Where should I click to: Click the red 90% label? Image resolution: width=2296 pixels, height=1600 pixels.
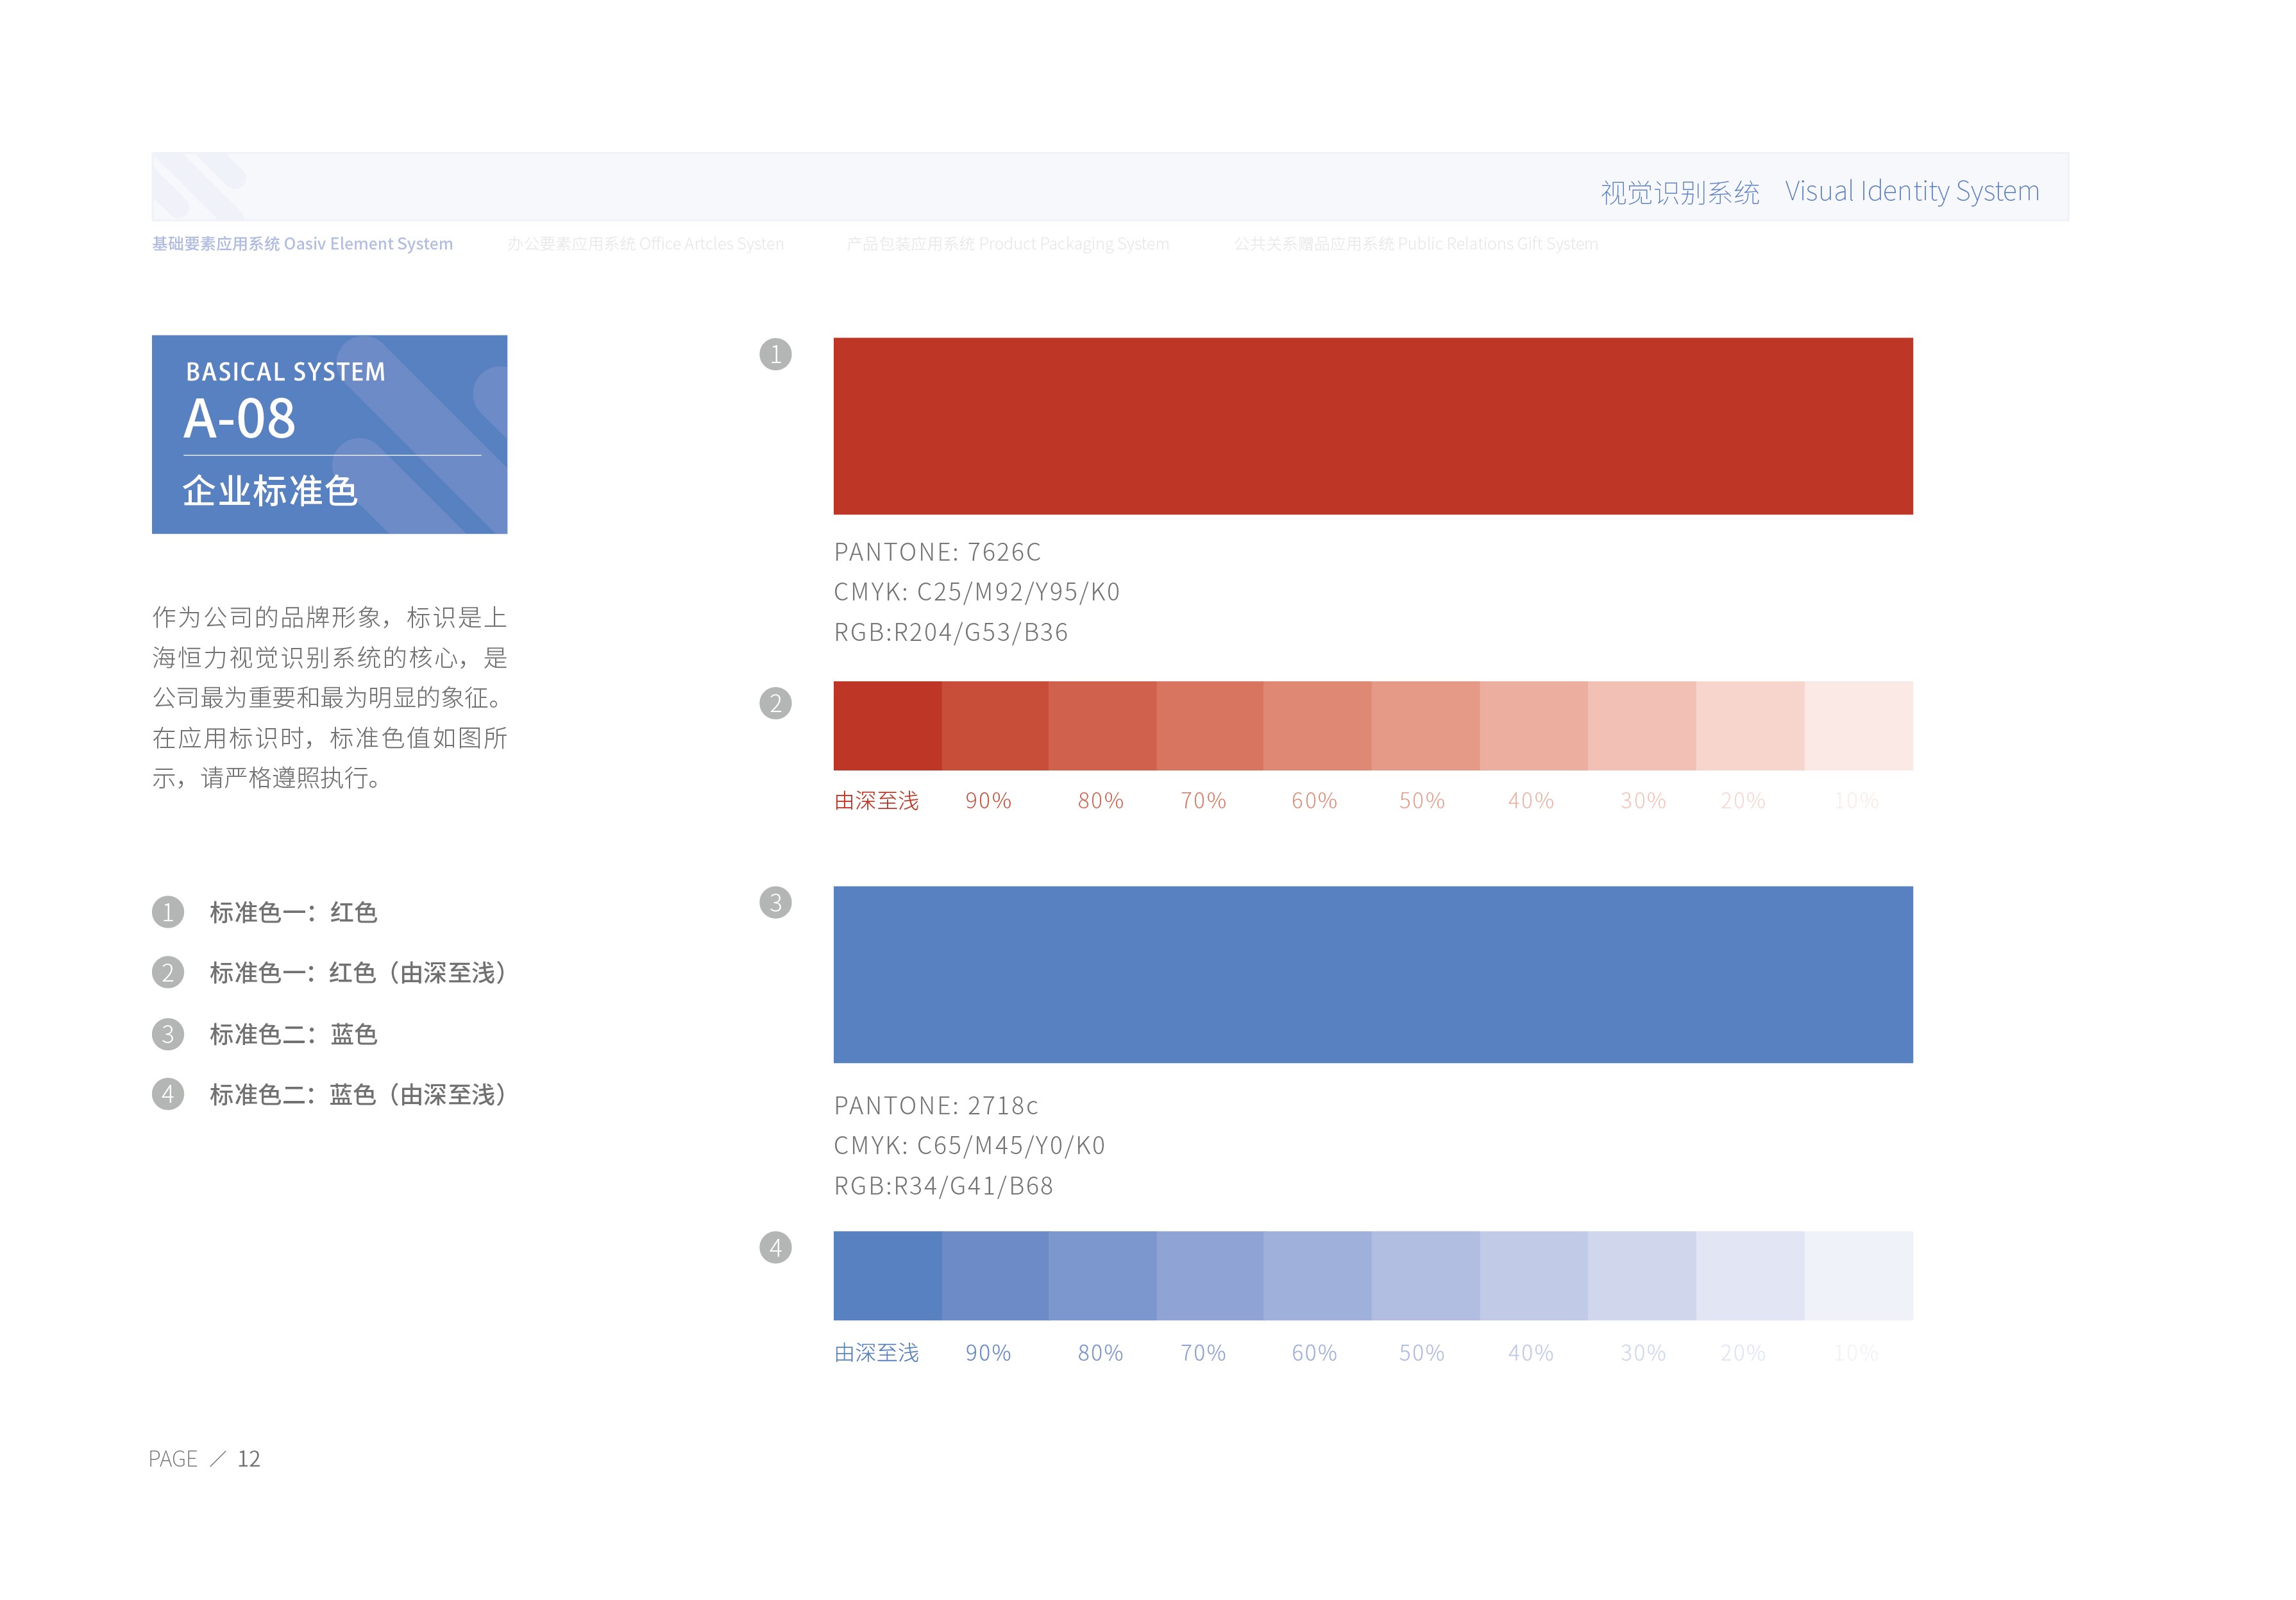tap(988, 801)
